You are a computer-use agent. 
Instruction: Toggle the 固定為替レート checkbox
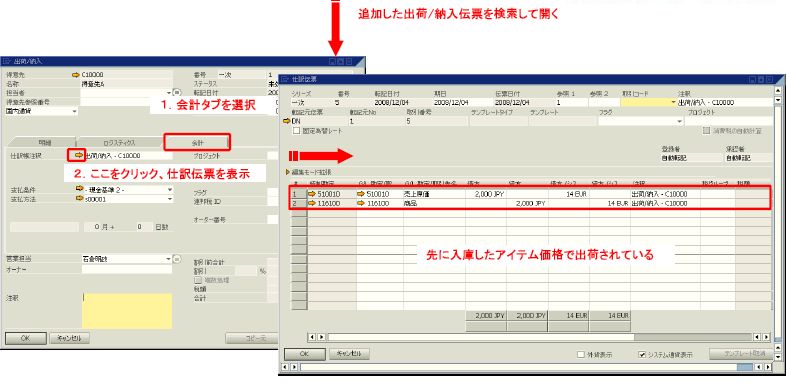pos(296,131)
